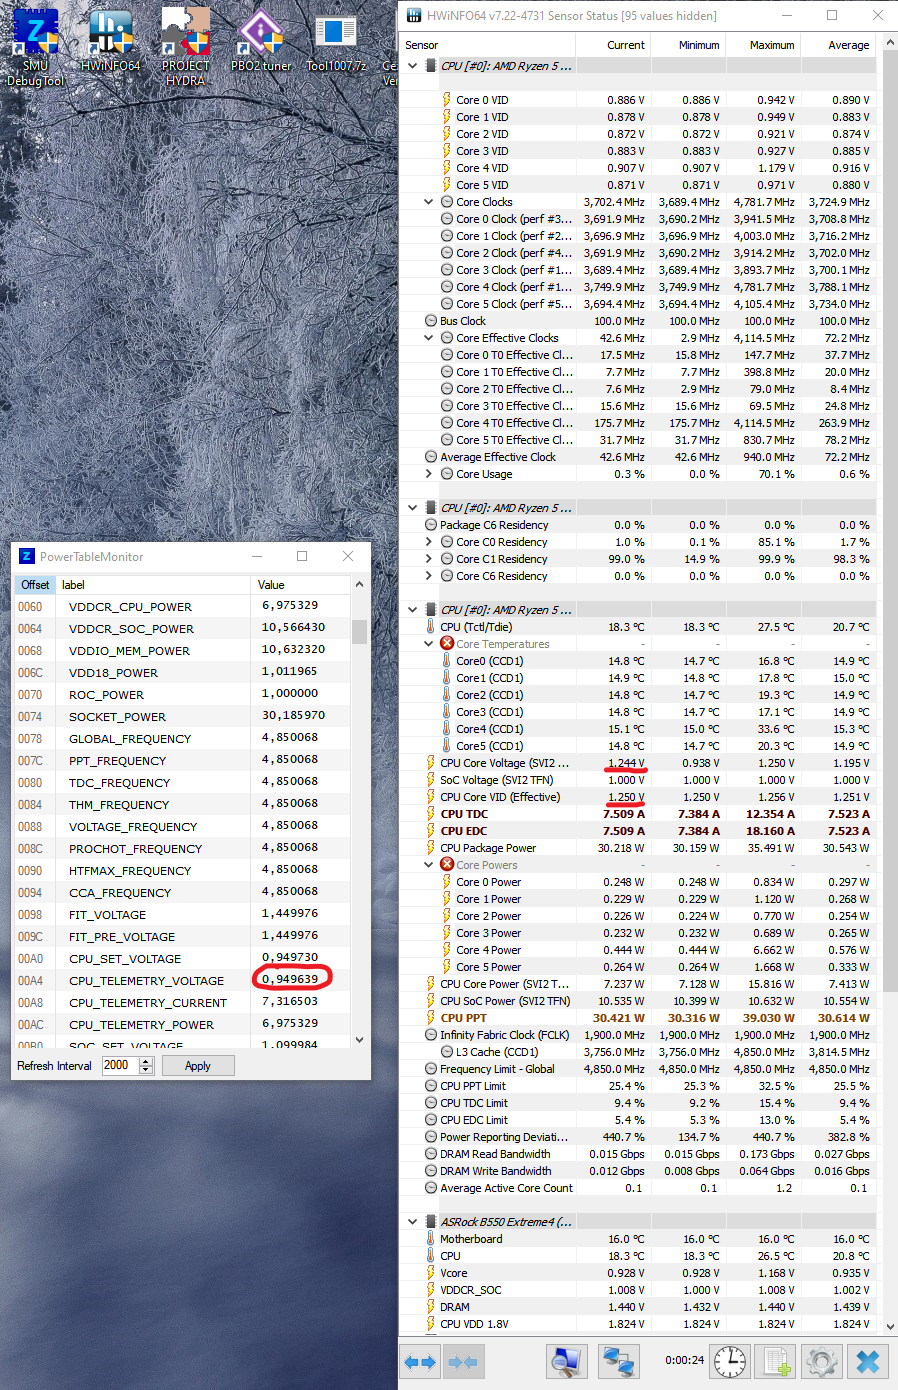Expand the Core C1 Residency row
The image size is (898, 1390).
tap(429, 559)
